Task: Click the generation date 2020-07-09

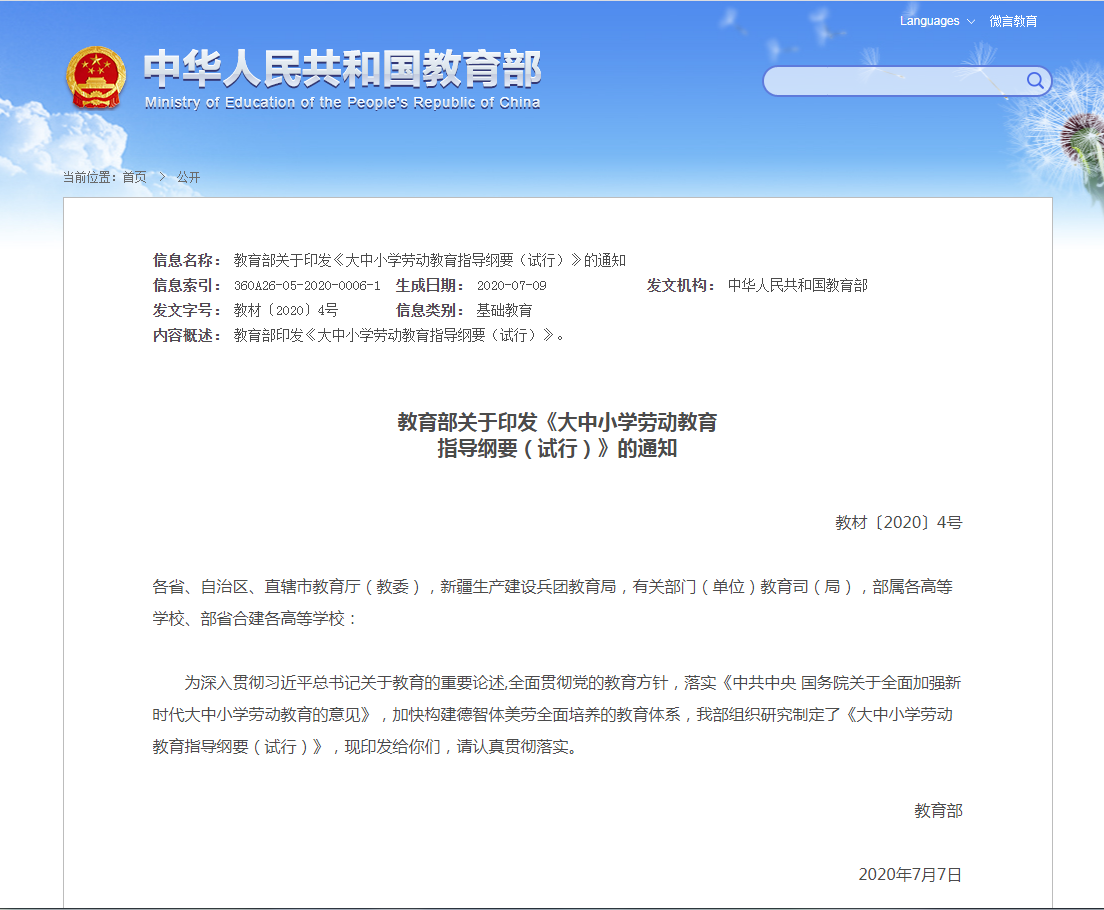Action: 512,285
